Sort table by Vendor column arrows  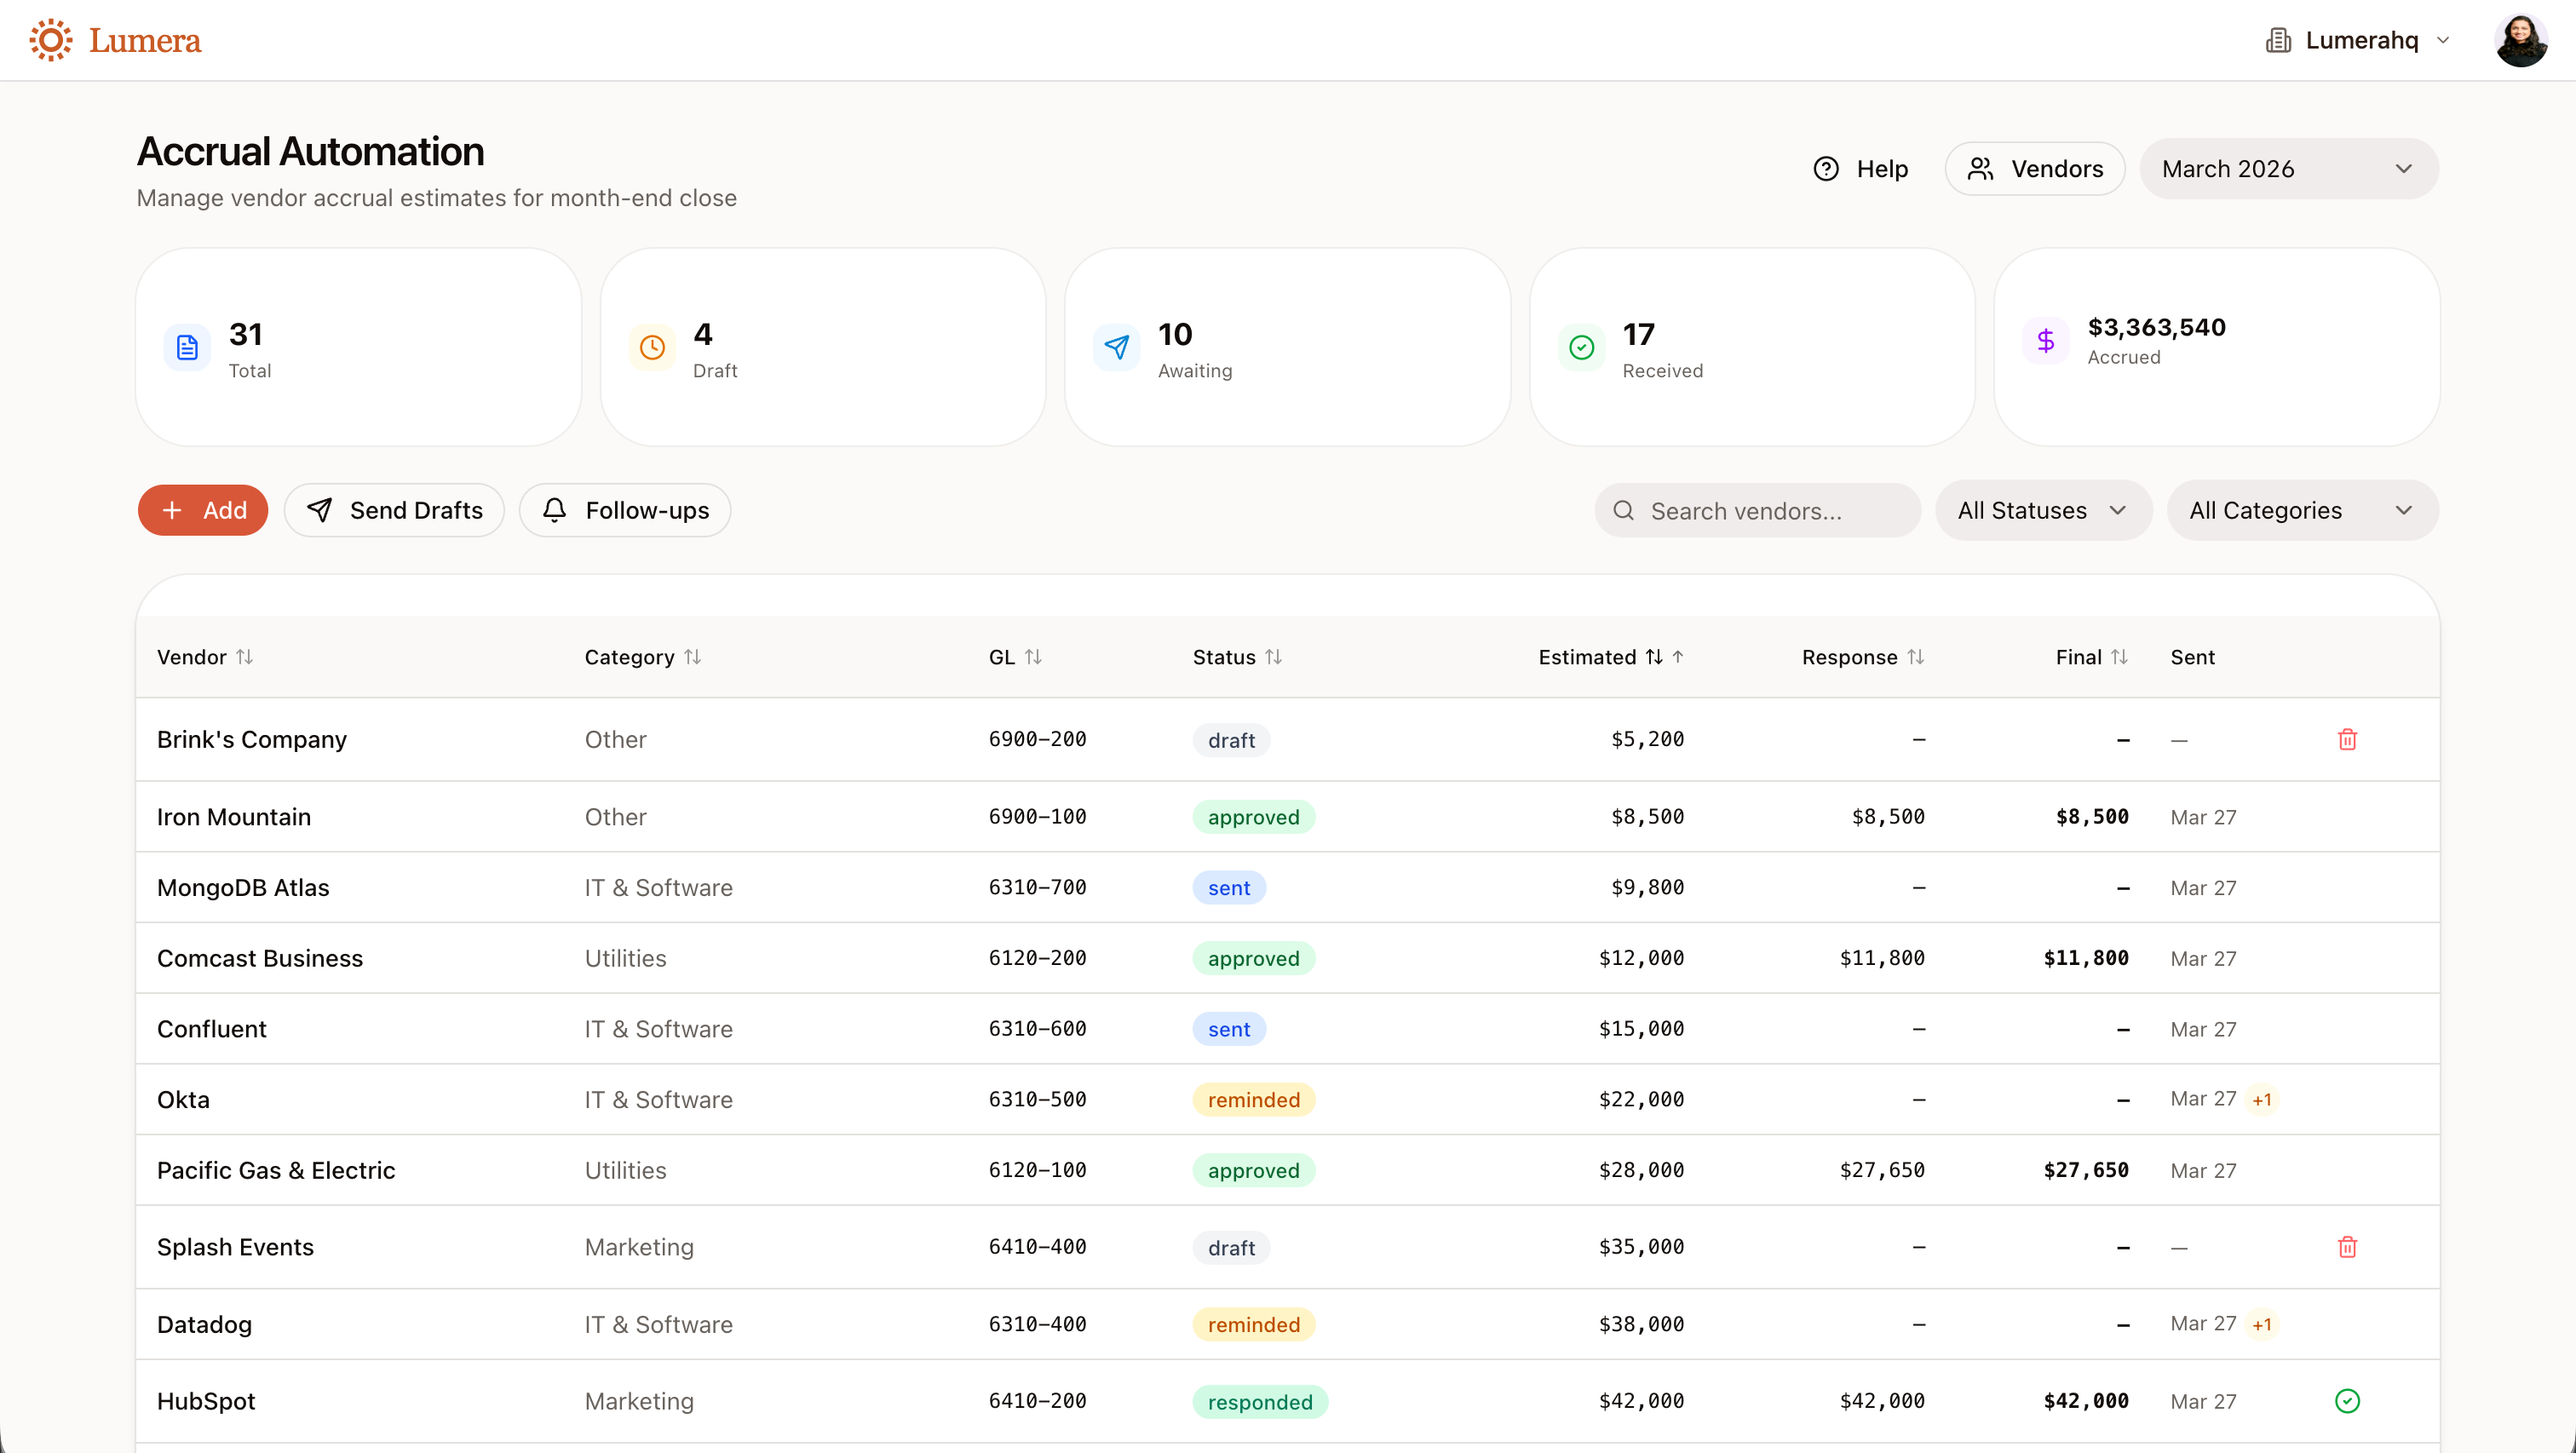[245, 657]
